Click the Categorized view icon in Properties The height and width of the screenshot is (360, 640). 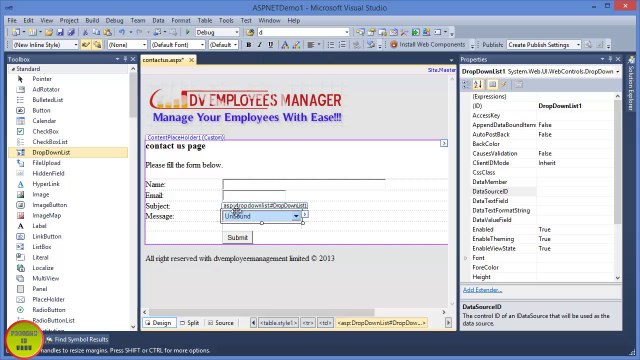[466, 84]
